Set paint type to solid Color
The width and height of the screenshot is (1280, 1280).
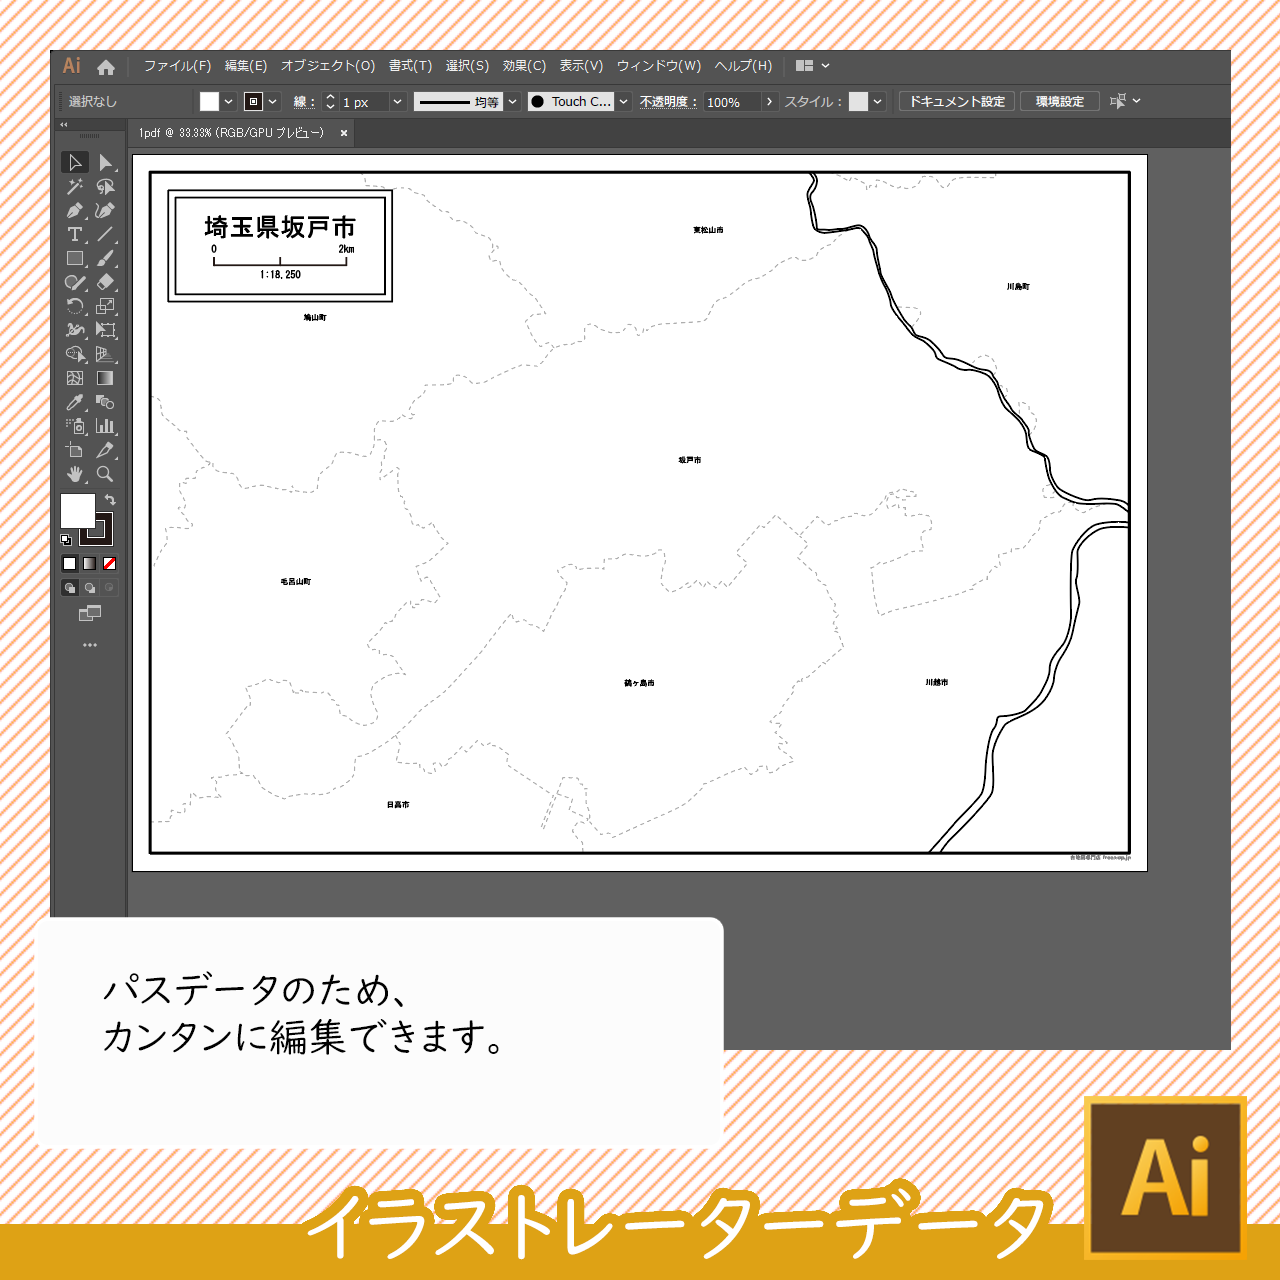coord(69,564)
